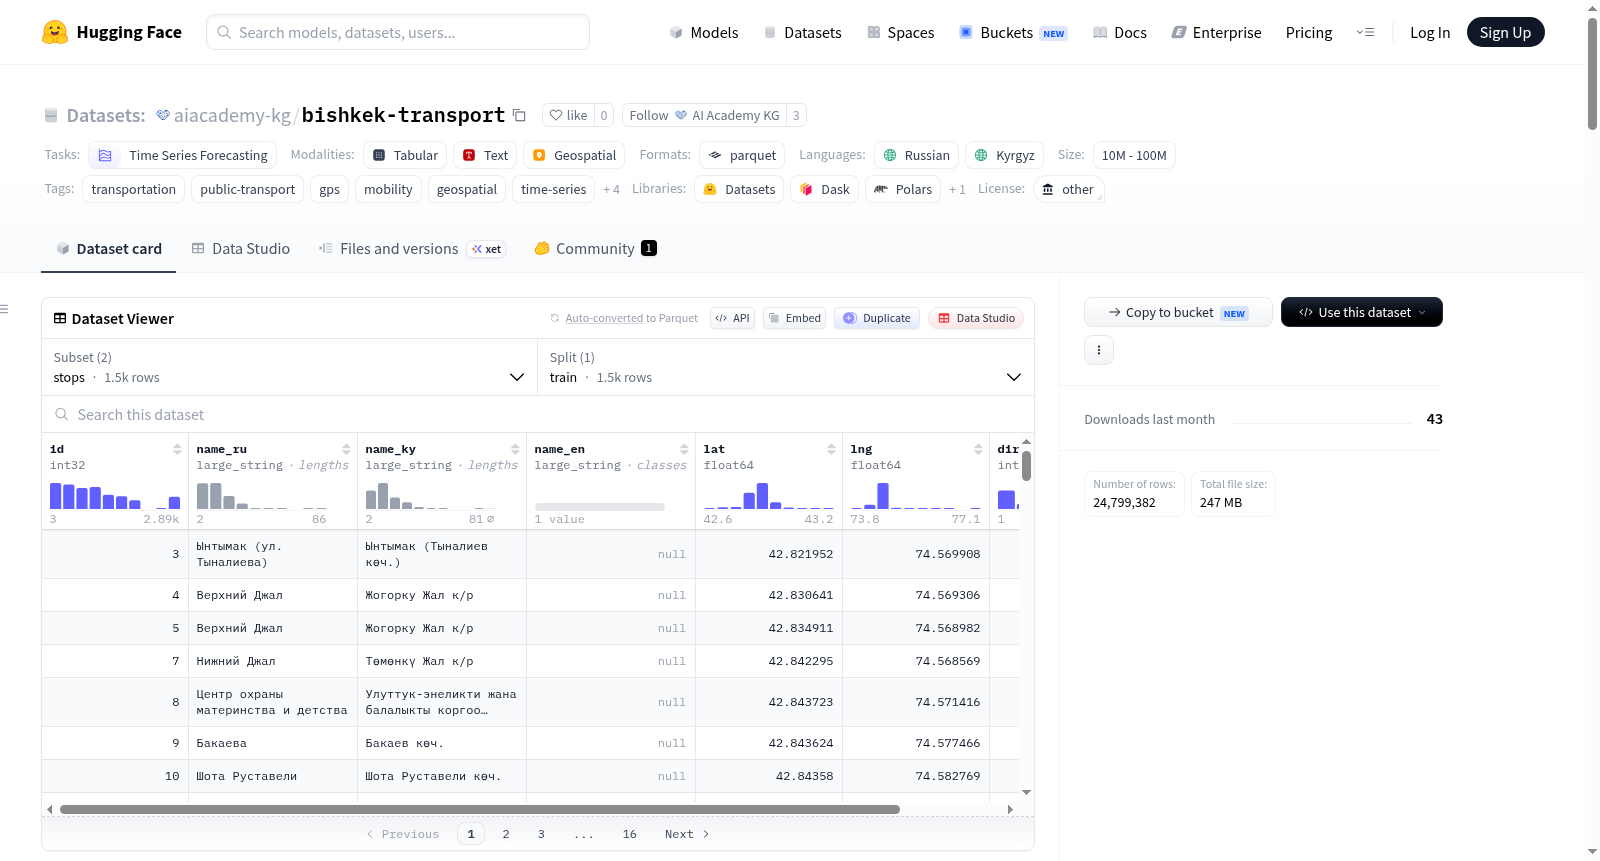Viewport: 1600px width, 861px height.
Task: Select the Polars library tag
Action: click(x=903, y=189)
